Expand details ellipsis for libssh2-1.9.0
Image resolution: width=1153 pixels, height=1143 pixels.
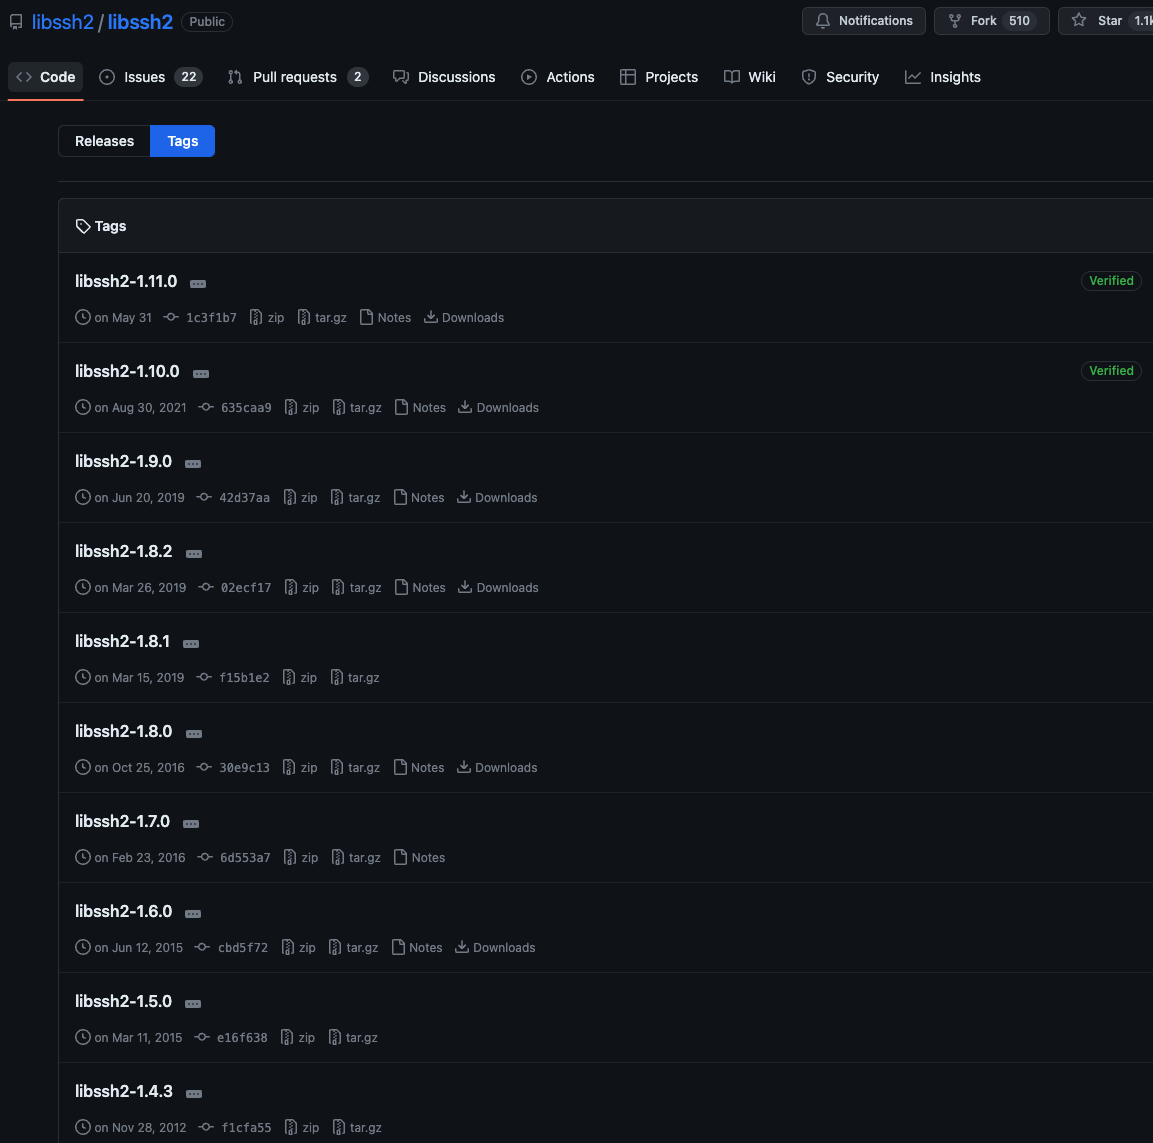[193, 464]
